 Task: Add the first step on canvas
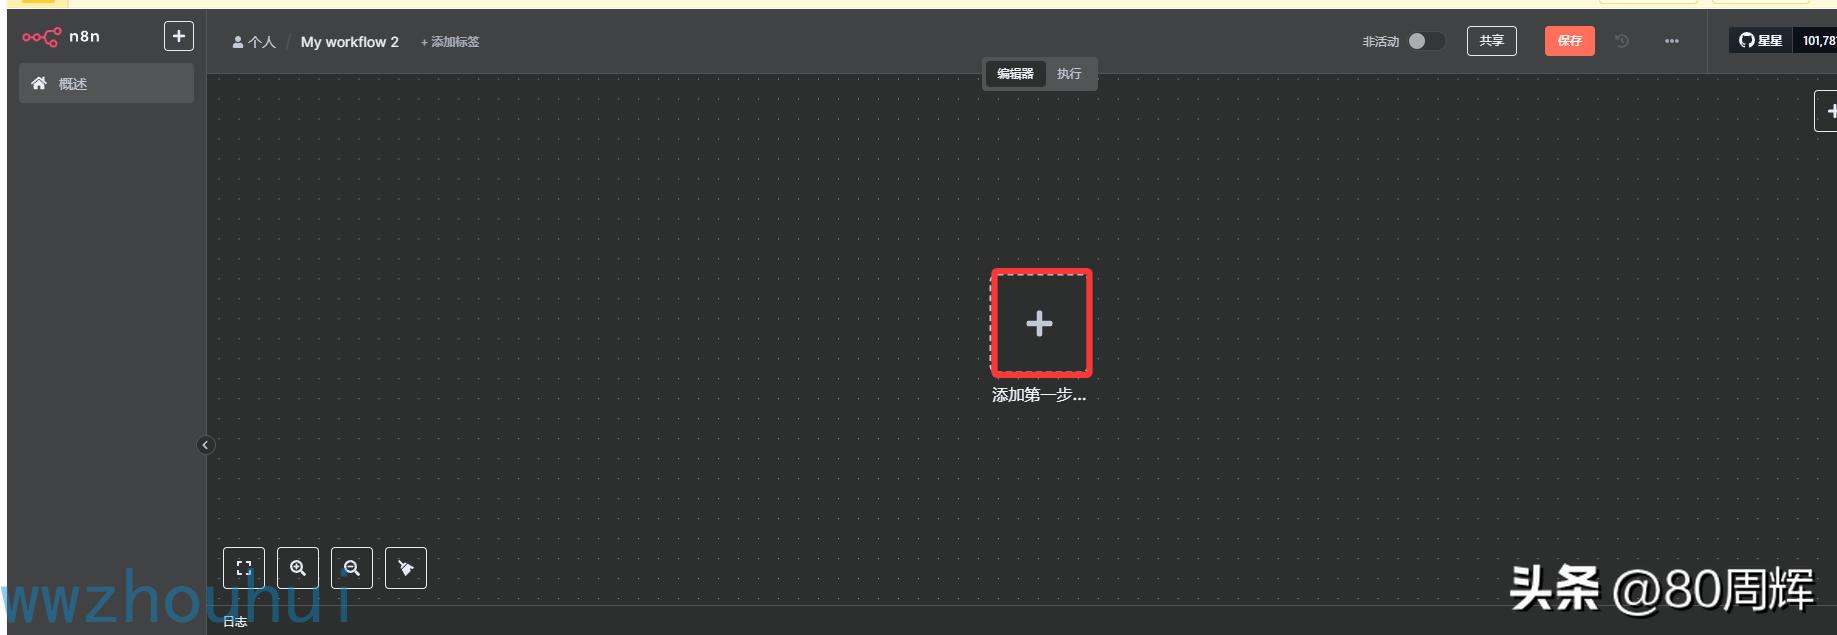[1040, 323]
